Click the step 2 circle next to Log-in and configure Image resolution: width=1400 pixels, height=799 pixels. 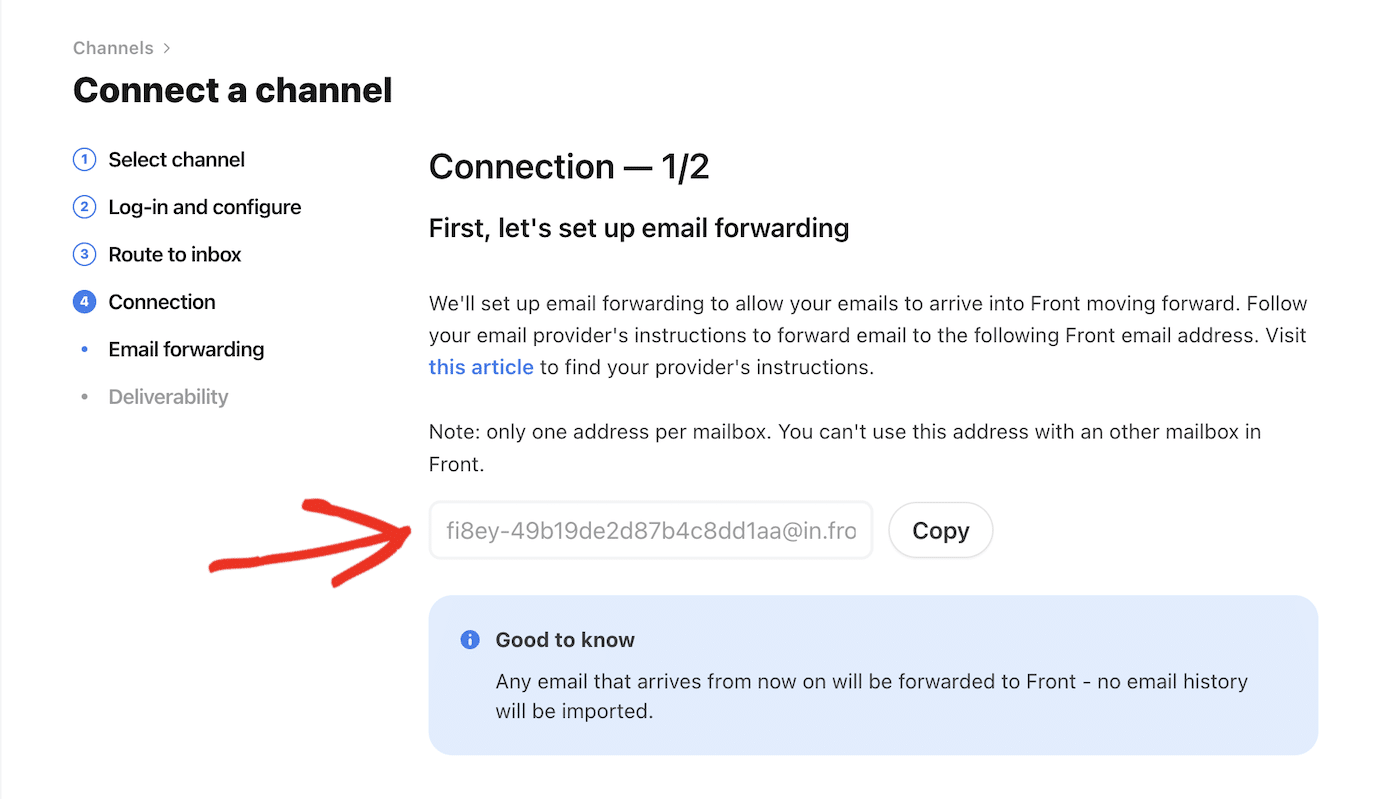84,207
